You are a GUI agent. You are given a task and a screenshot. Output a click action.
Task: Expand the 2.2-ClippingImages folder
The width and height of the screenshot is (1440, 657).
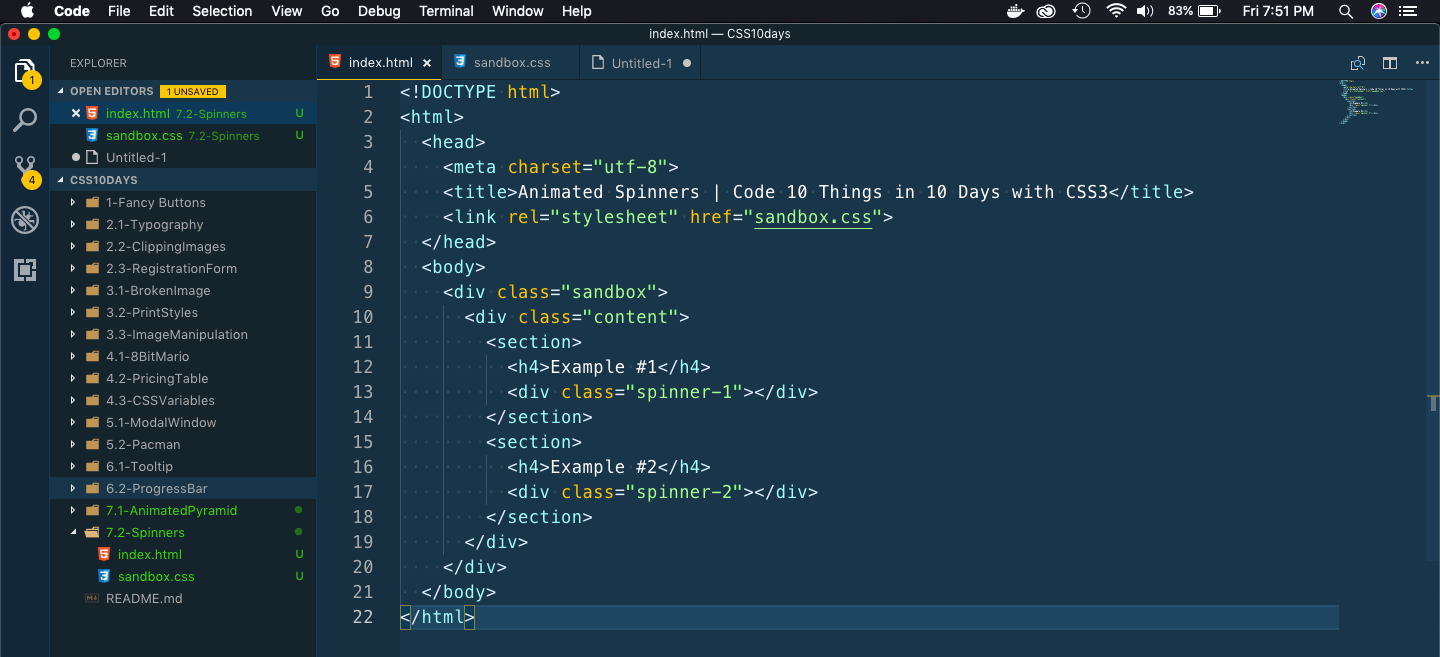[73, 246]
